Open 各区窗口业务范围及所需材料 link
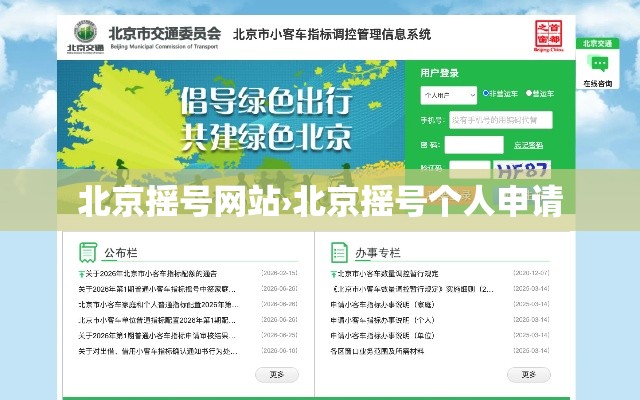This screenshot has height=400, width=640. tap(378, 351)
